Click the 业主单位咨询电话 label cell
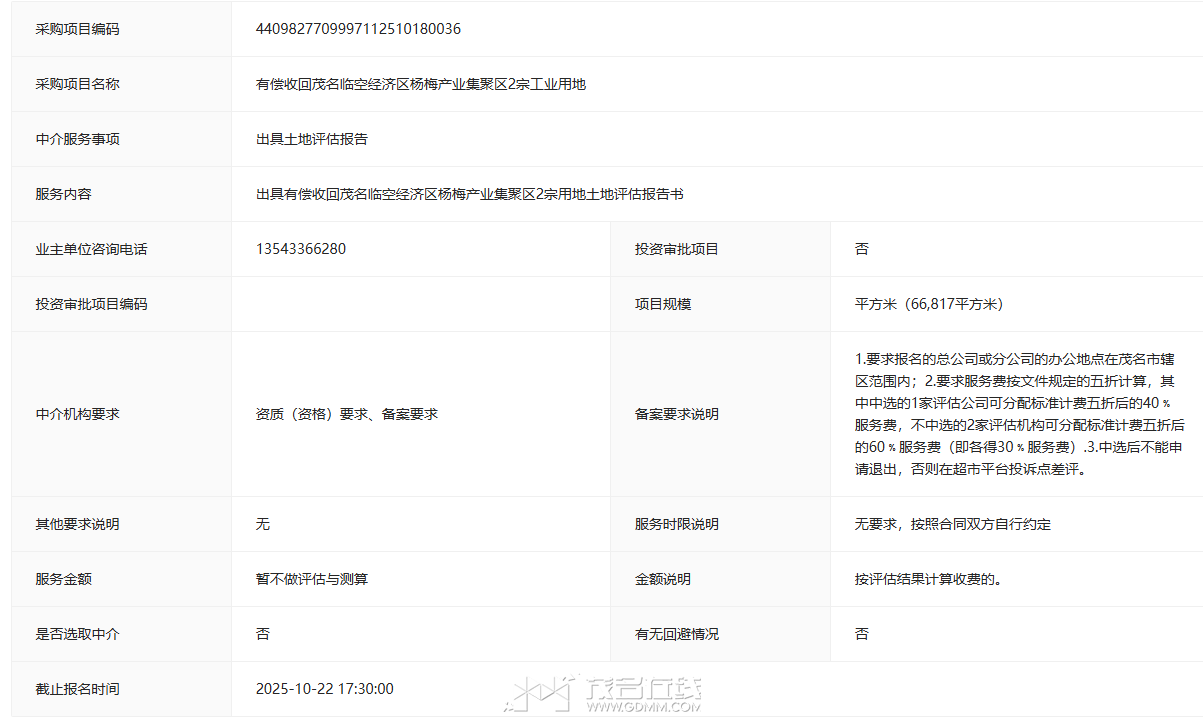1203x717 pixels. pyautogui.click(x=91, y=249)
